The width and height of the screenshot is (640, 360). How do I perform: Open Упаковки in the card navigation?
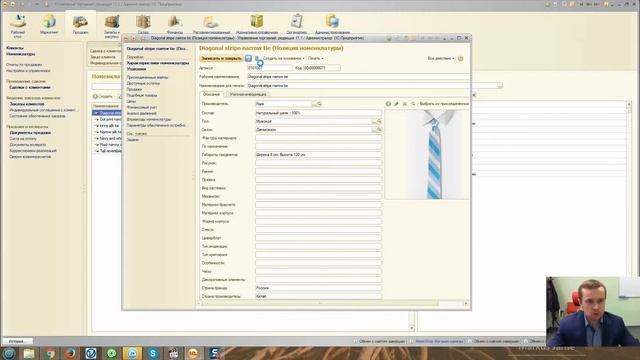(x=136, y=69)
